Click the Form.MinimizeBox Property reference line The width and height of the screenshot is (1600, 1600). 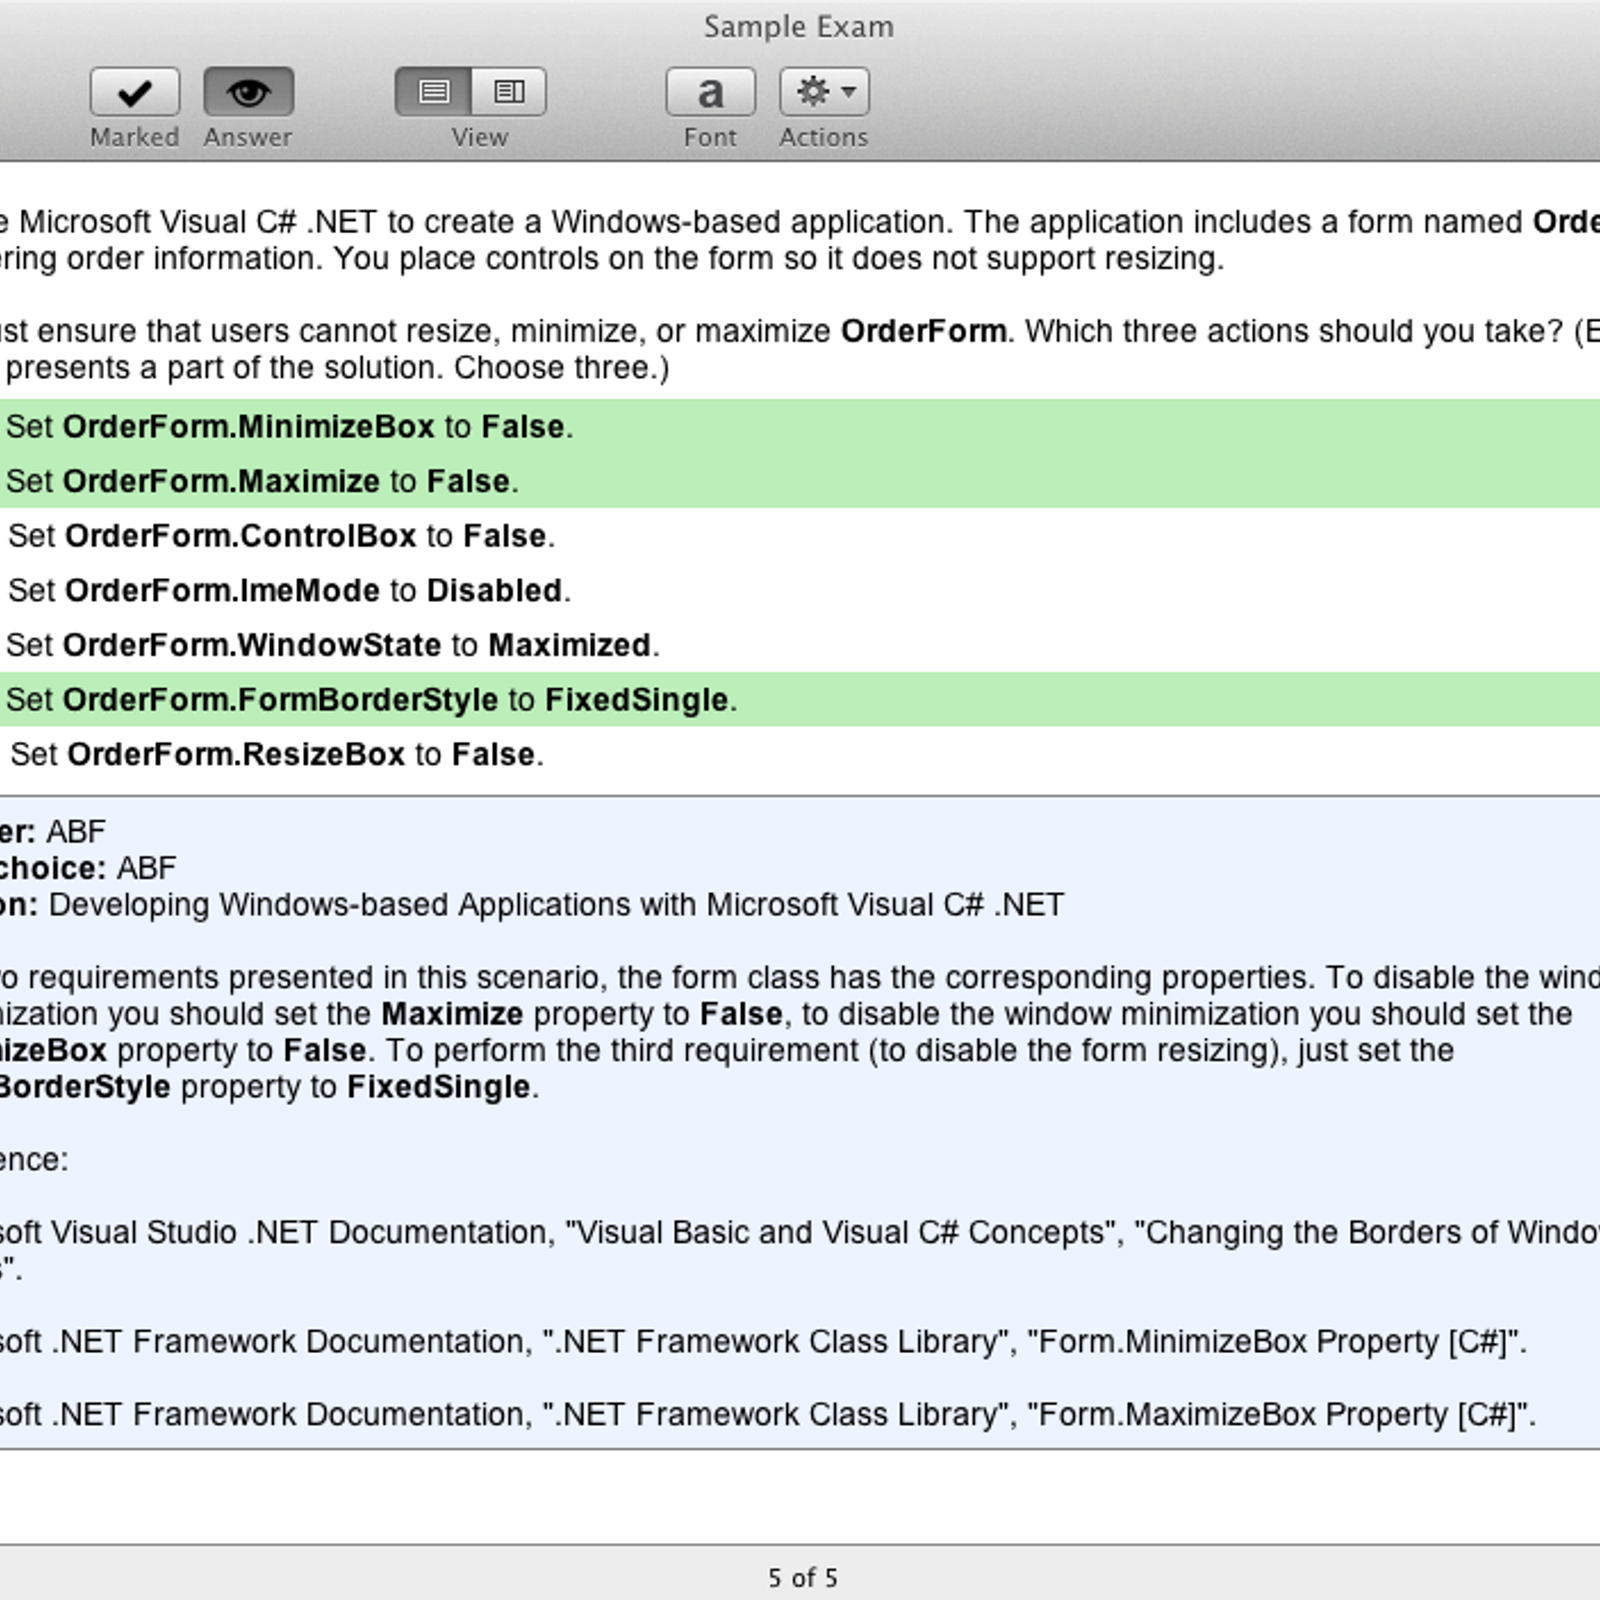(764, 1341)
